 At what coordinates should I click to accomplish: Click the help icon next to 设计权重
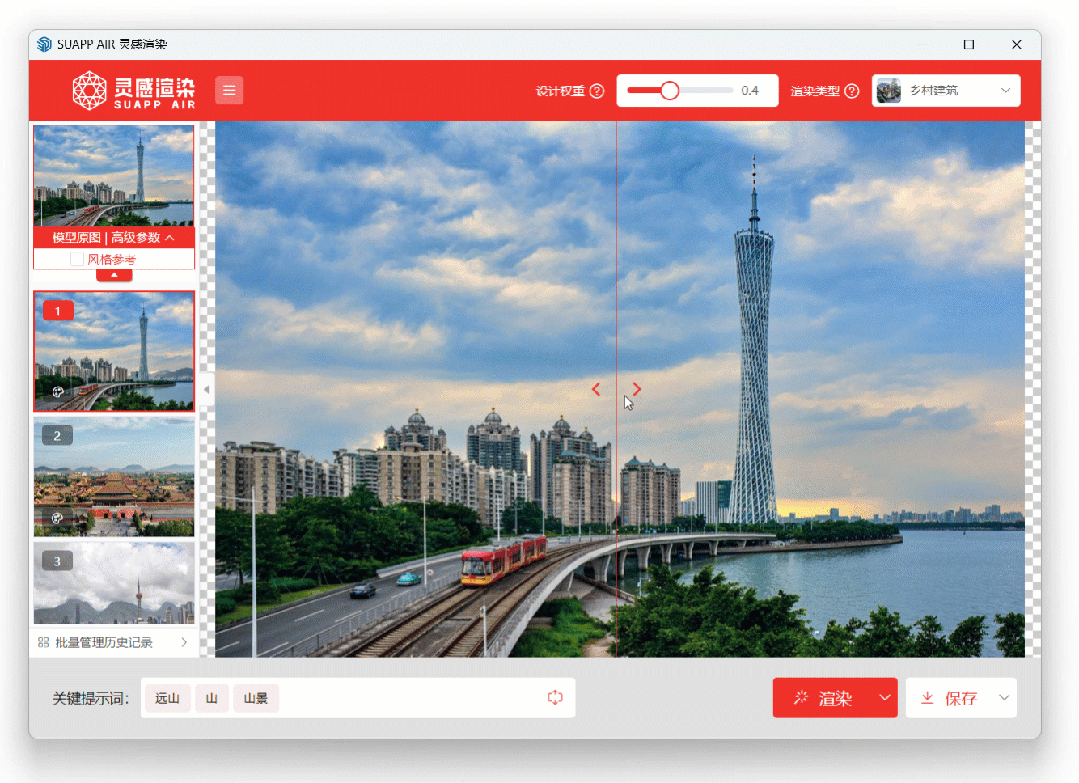pos(597,91)
